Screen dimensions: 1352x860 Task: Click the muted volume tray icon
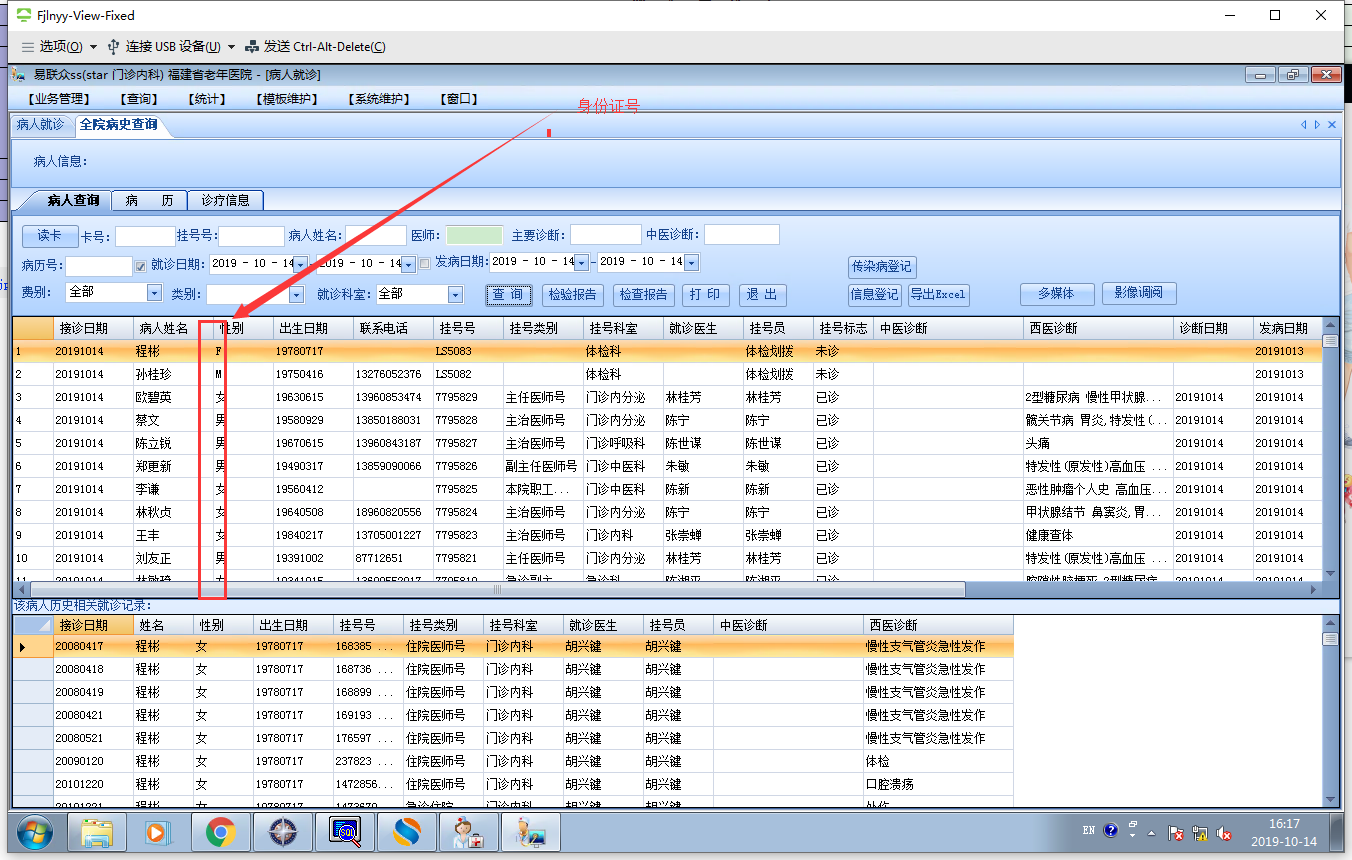[x=1223, y=832]
